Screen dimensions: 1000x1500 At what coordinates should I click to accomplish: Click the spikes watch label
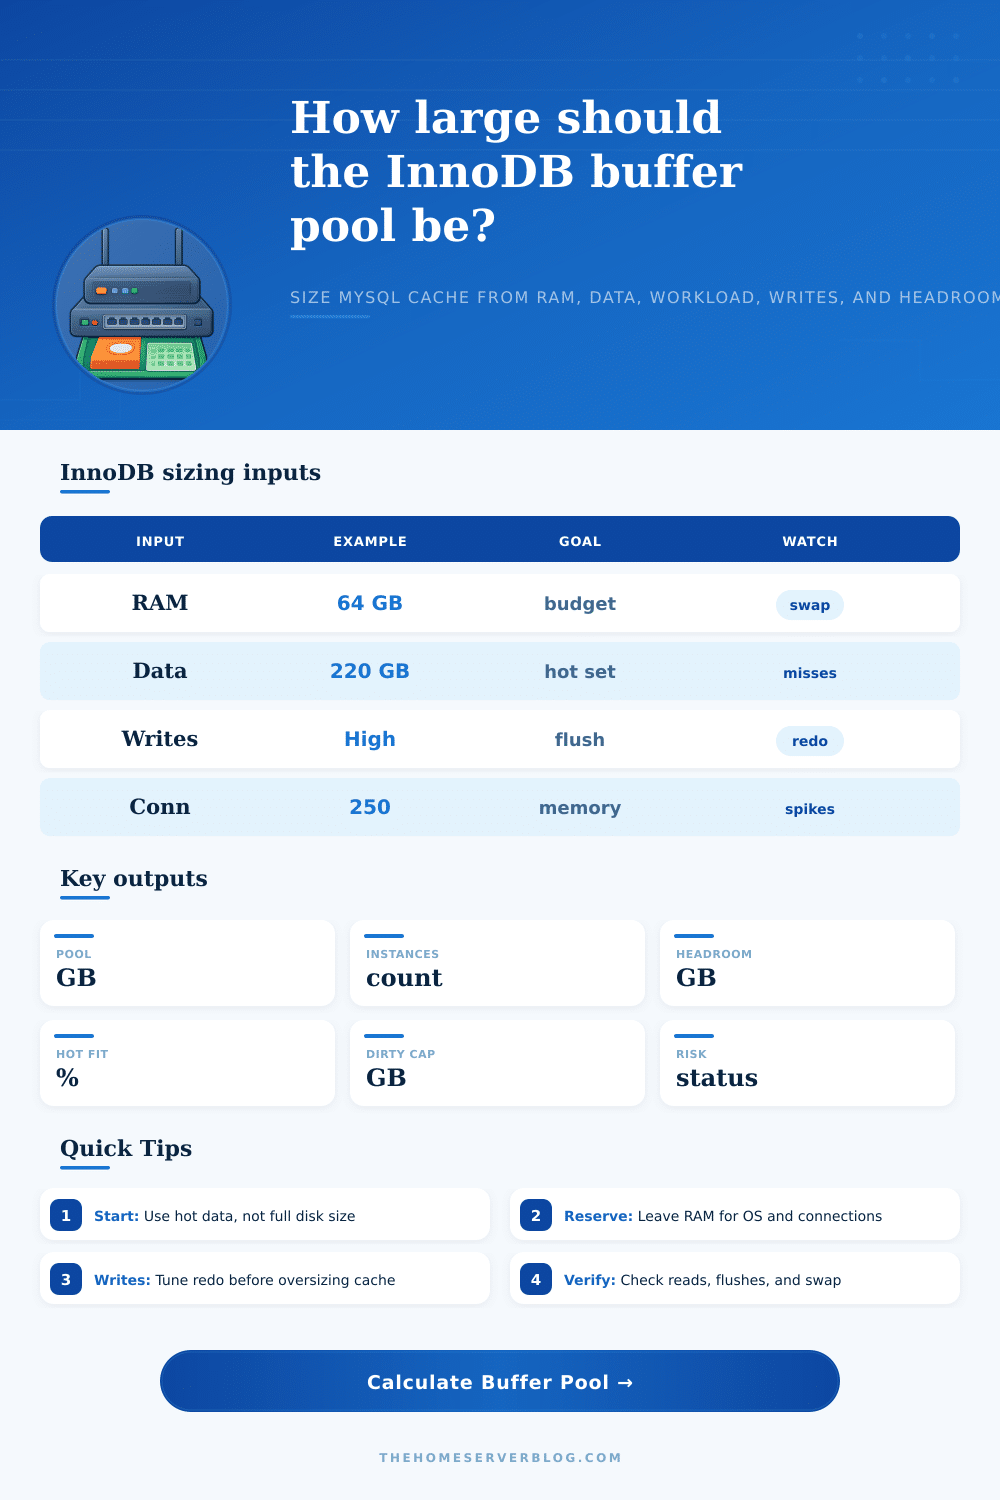[x=810, y=809]
